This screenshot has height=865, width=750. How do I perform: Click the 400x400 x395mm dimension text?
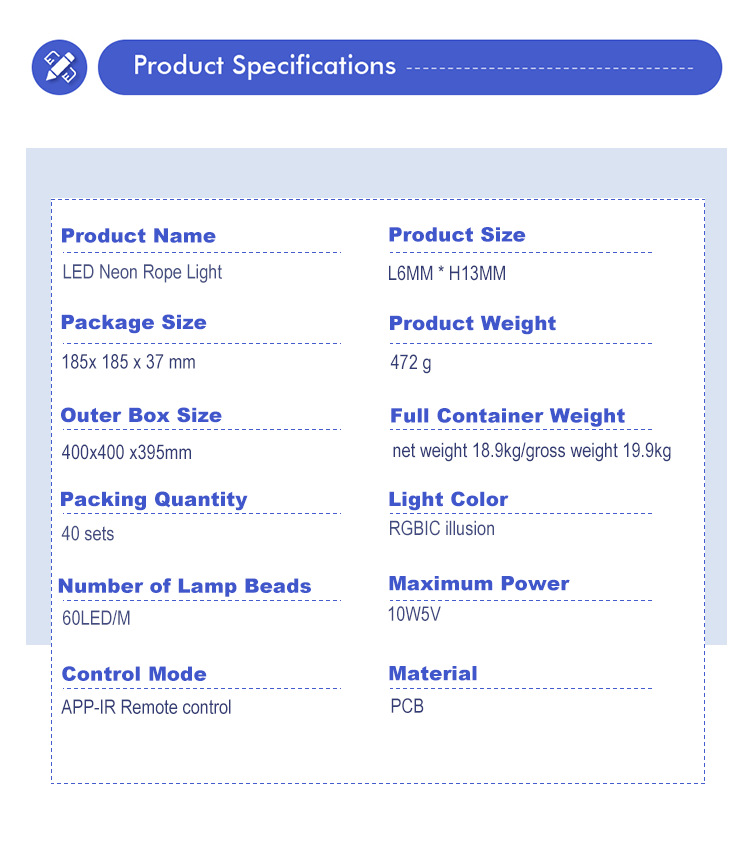pos(127,452)
